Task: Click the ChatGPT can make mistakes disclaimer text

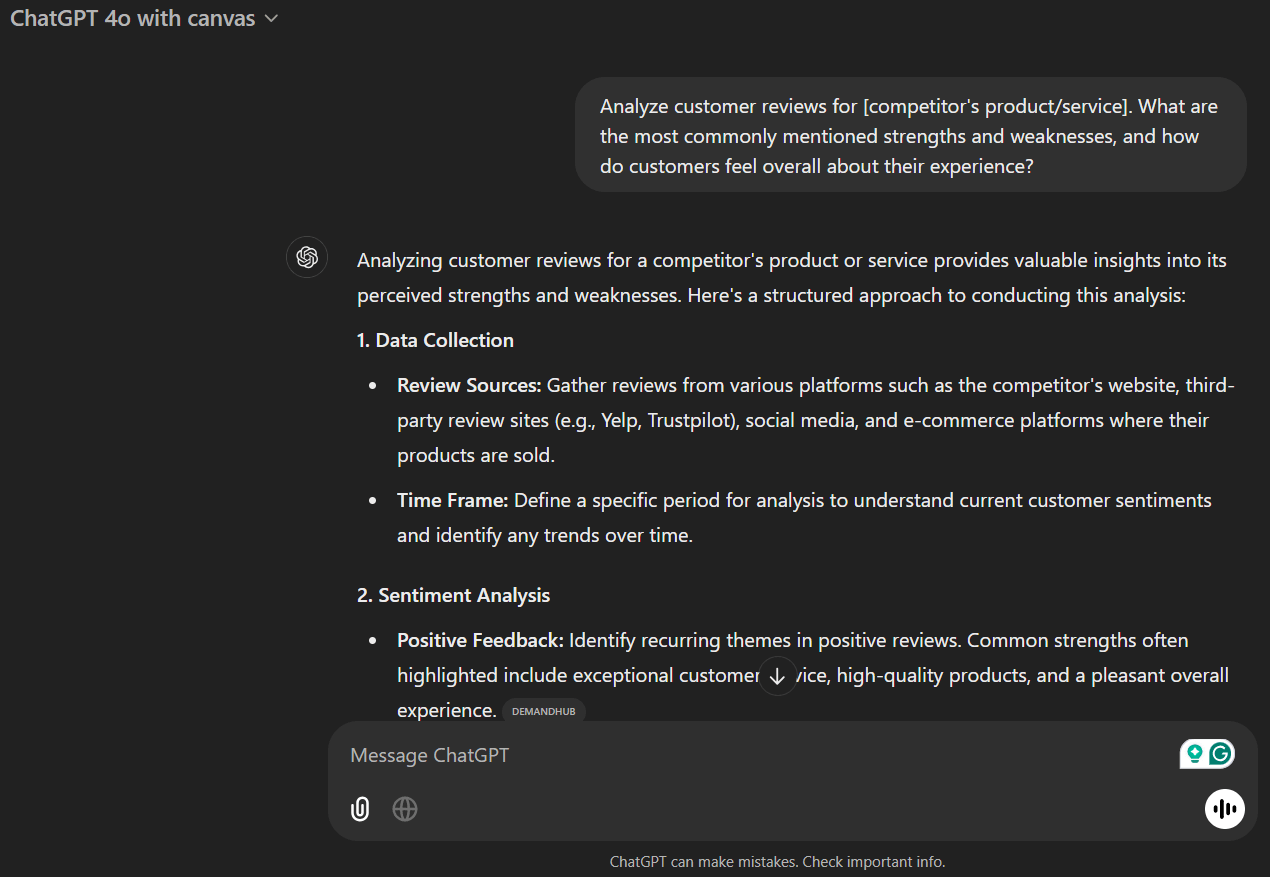Action: 777,861
